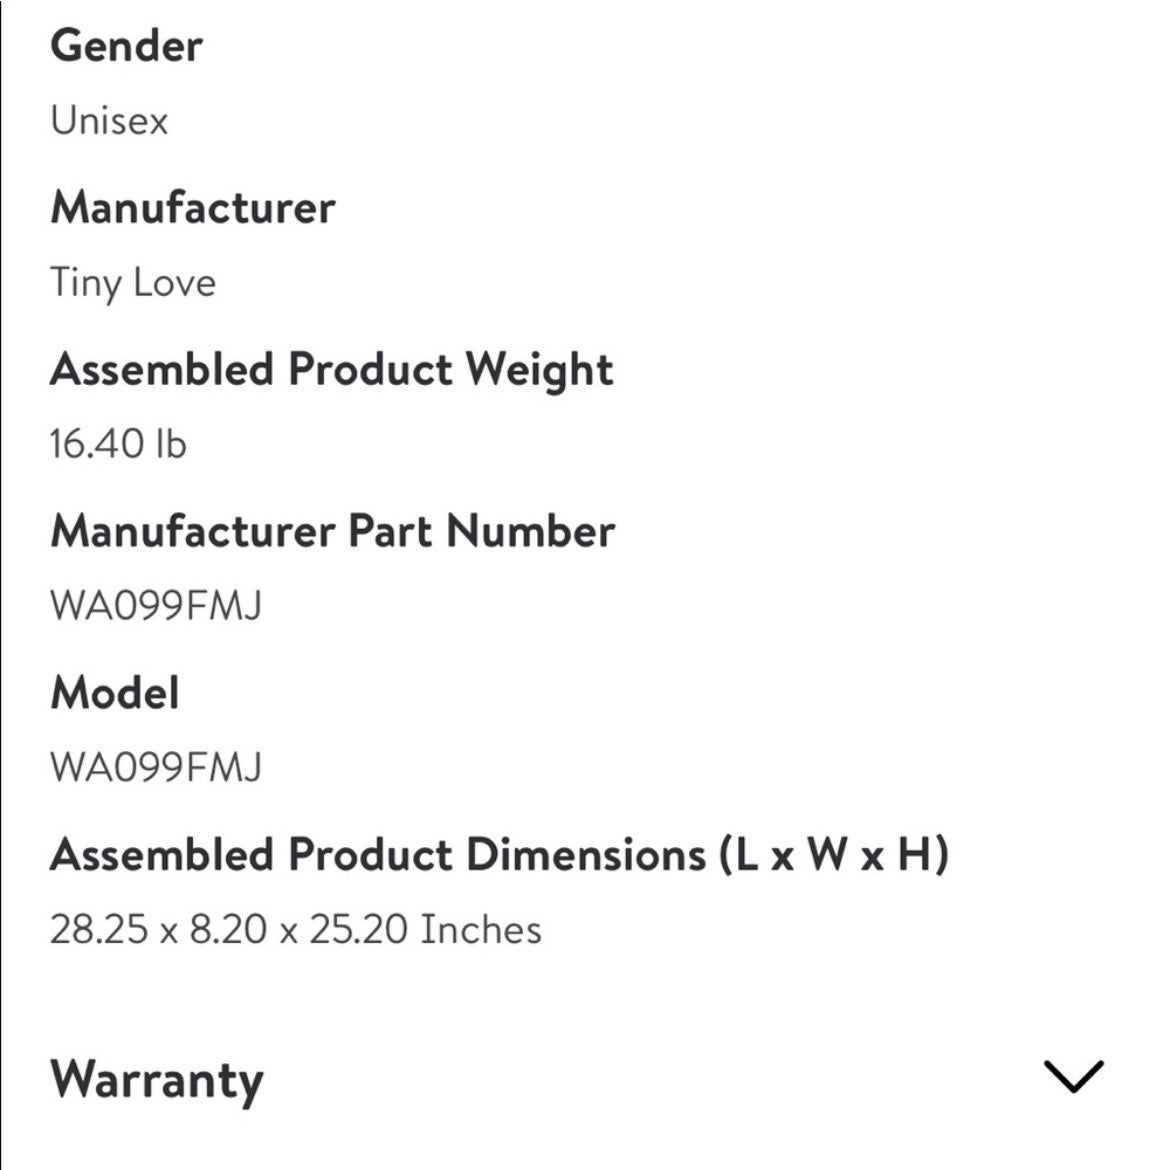Click the WA099FMJ value under Manufacturer Part Number

[156, 605]
